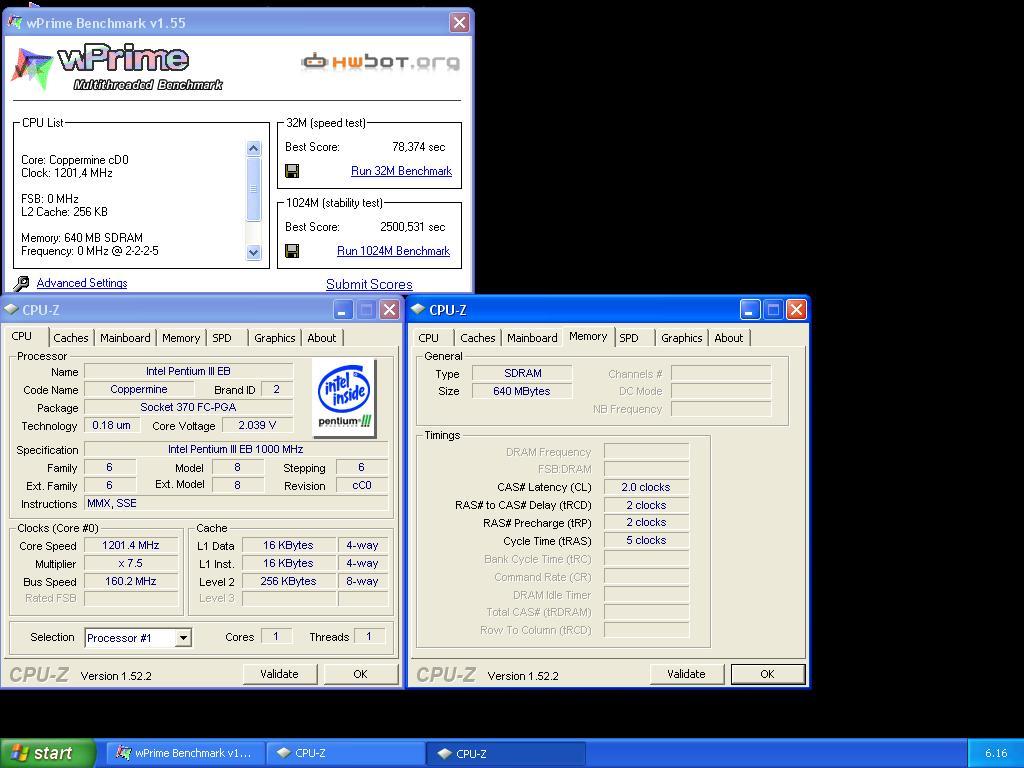Switch to CPU tab in right CPU-Z

point(428,338)
